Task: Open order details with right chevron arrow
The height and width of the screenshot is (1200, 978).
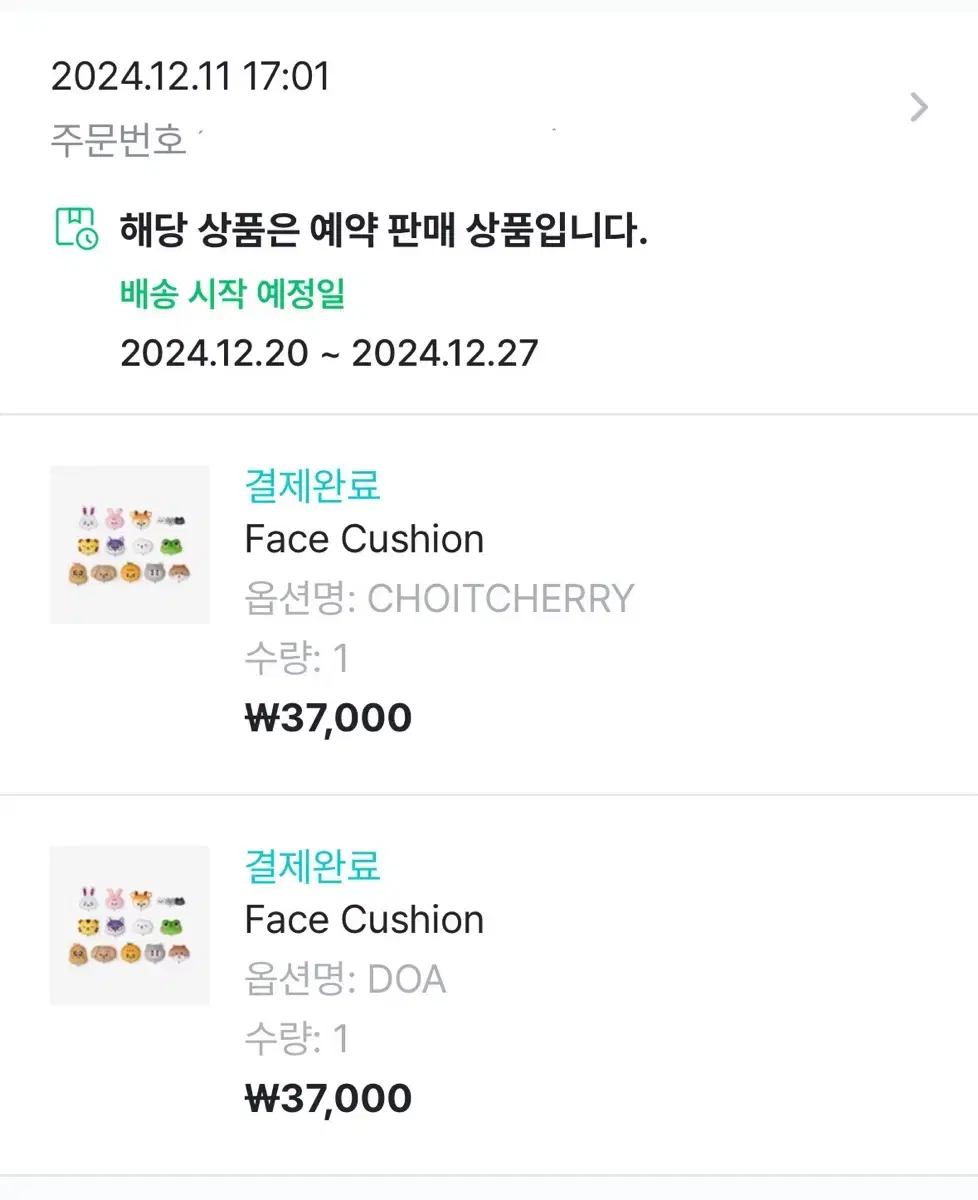Action: click(919, 107)
